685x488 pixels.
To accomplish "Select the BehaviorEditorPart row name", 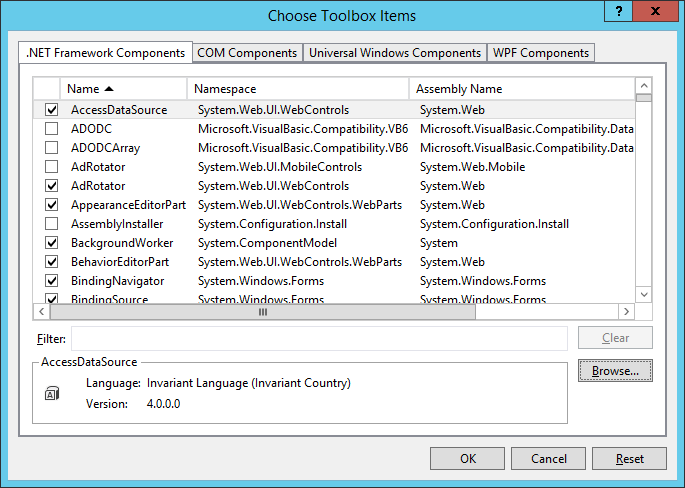I will point(120,262).
